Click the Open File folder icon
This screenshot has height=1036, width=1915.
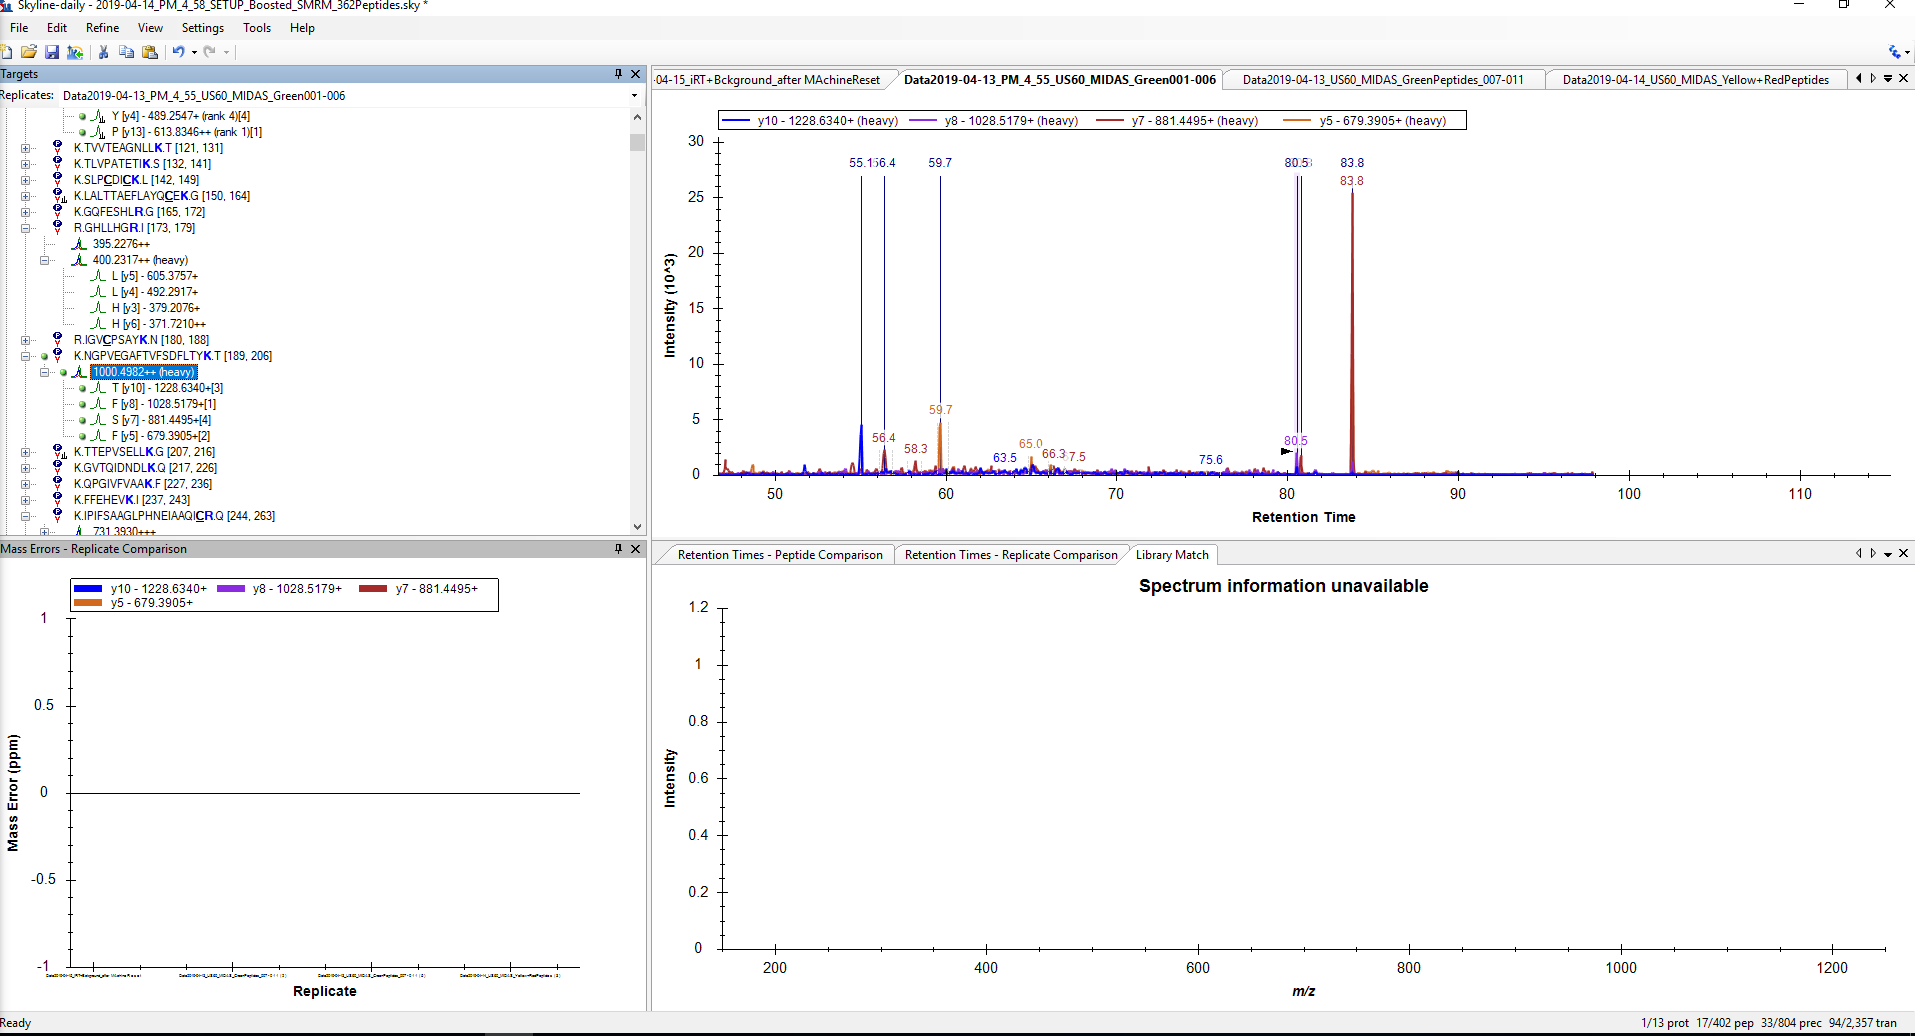tap(29, 52)
